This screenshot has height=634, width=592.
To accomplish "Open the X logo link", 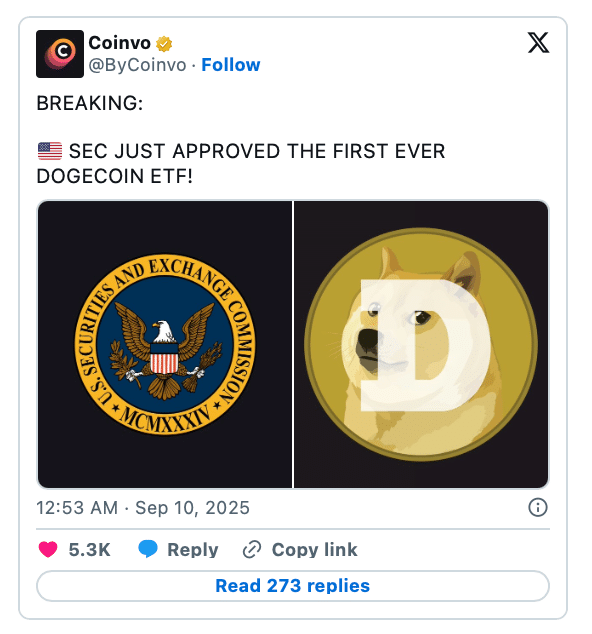I will [x=538, y=42].
